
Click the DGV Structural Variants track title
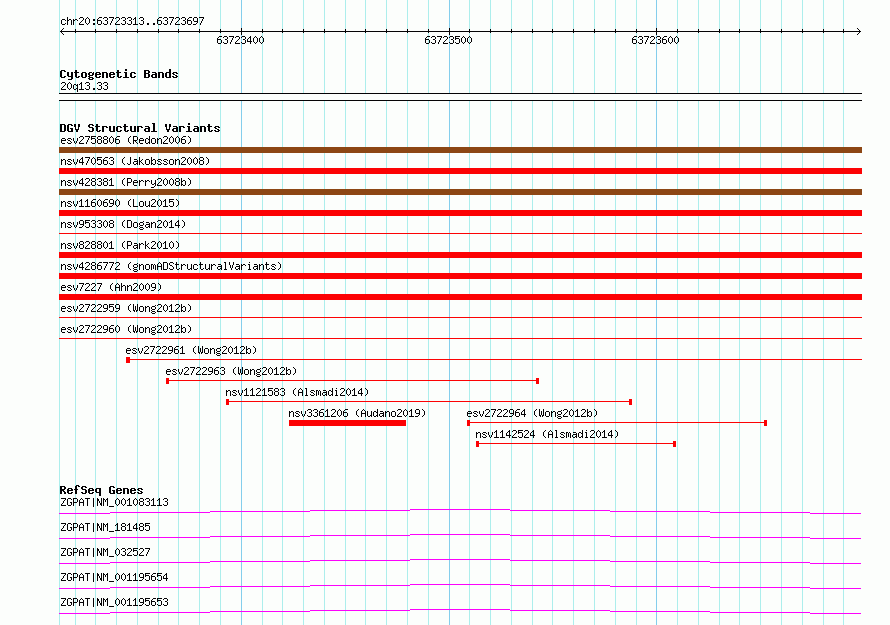click(140, 128)
